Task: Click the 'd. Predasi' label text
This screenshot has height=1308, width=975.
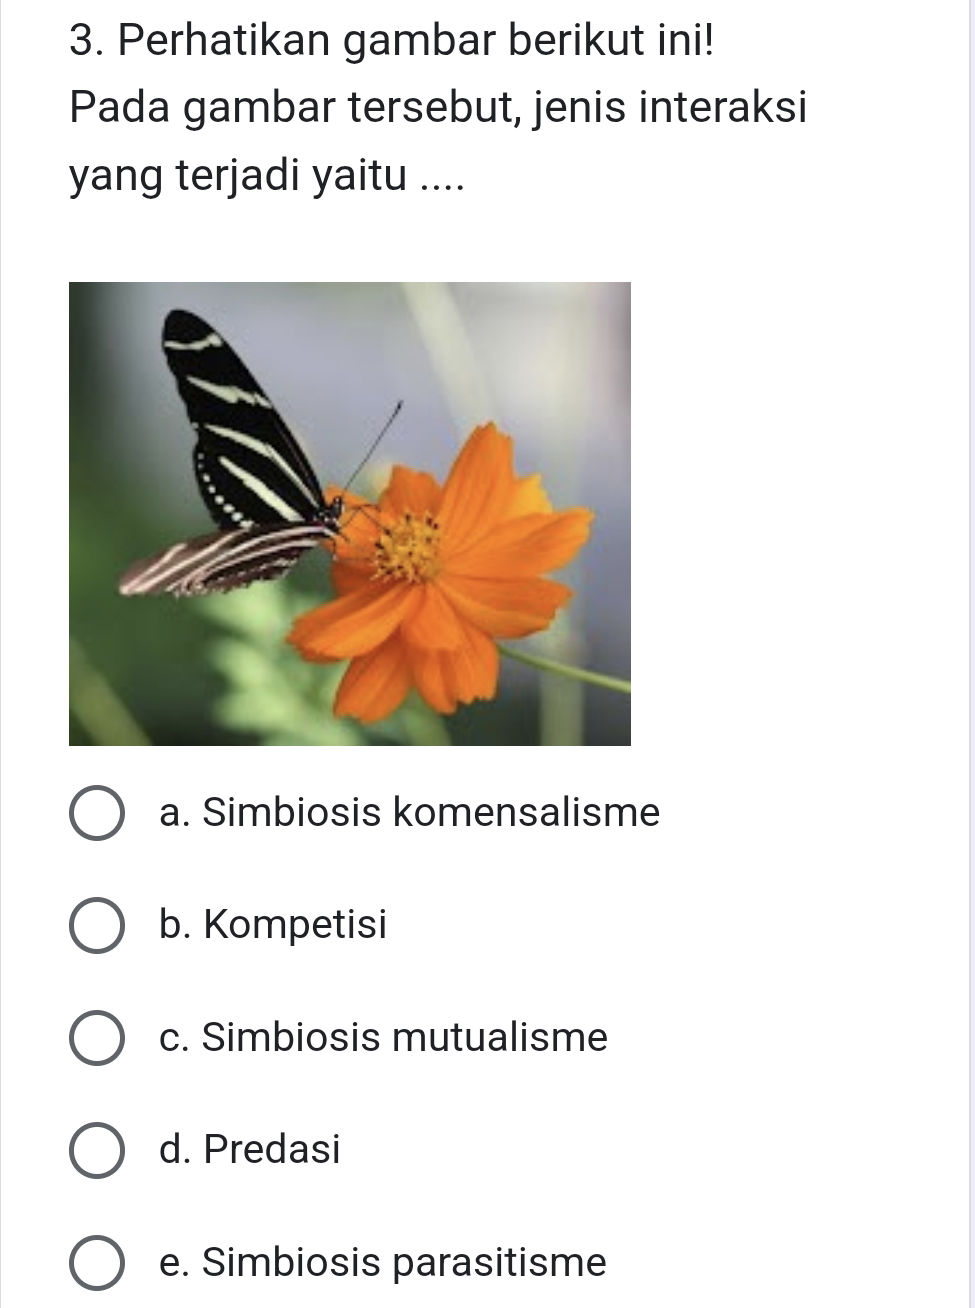Action: (x=249, y=1150)
